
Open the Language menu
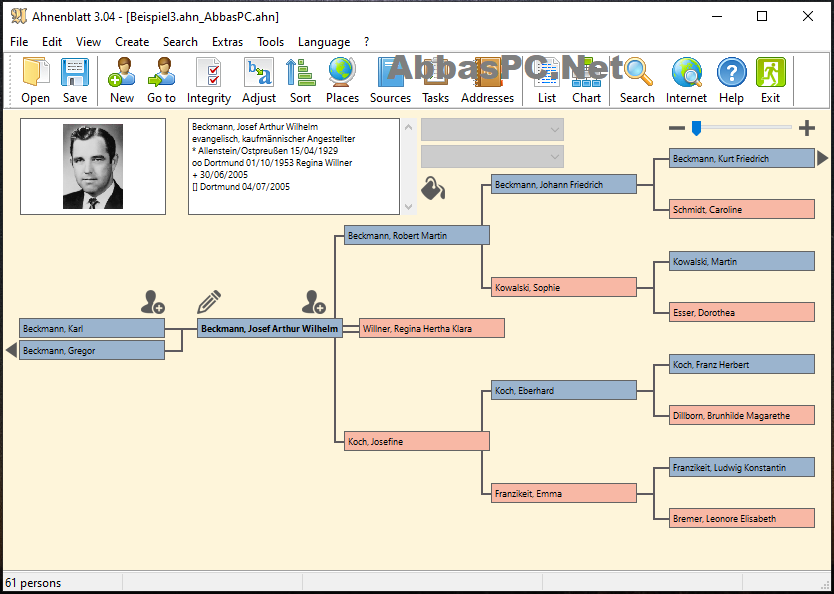324,42
